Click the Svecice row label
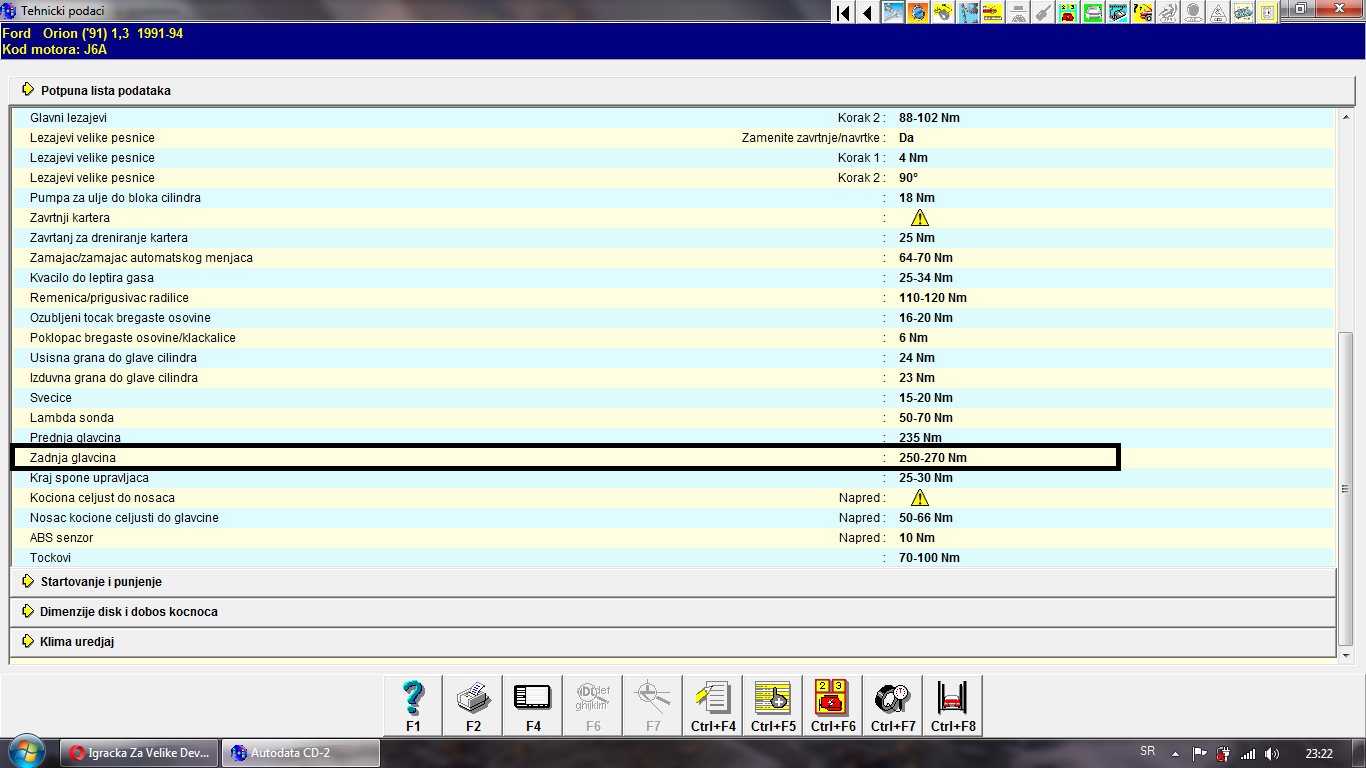This screenshot has width=1366, height=768. tap(51, 397)
